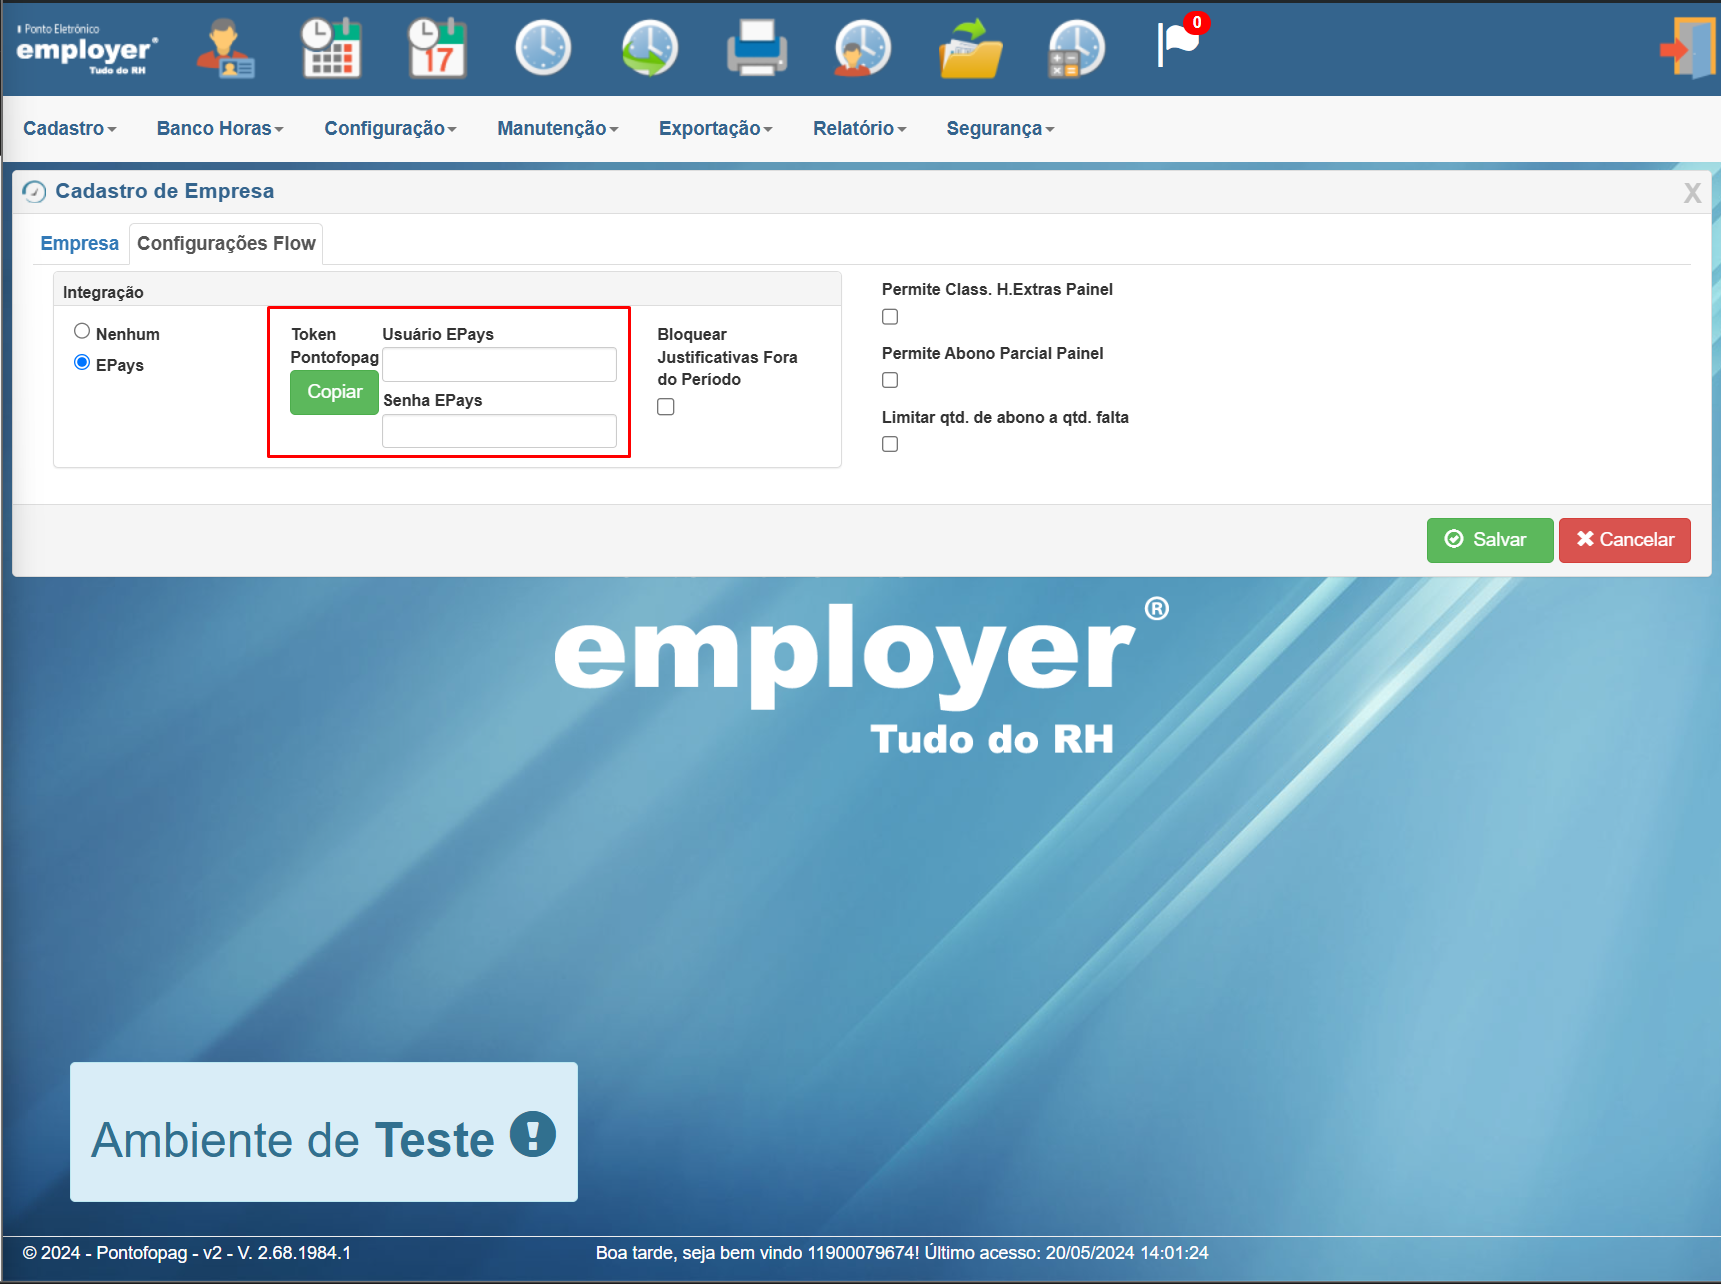
Task: Select the Configurações Flow tab
Action: coord(226,243)
